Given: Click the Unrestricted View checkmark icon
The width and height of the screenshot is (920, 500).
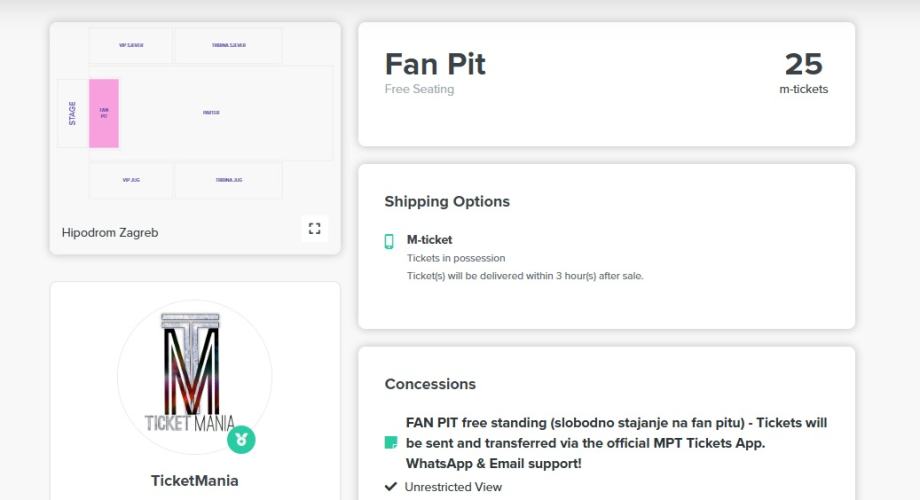Looking at the screenshot, I should [x=391, y=487].
